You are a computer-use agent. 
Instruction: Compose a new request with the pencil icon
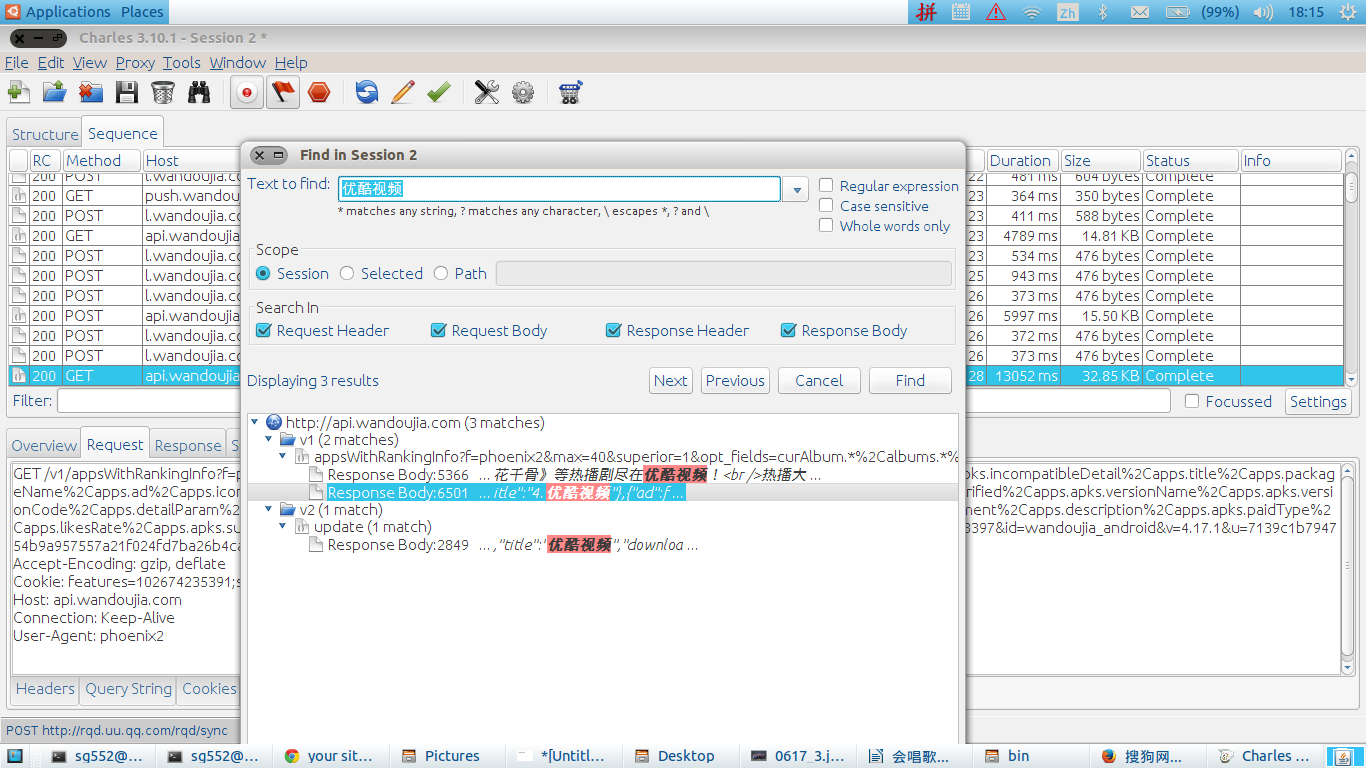coord(402,92)
